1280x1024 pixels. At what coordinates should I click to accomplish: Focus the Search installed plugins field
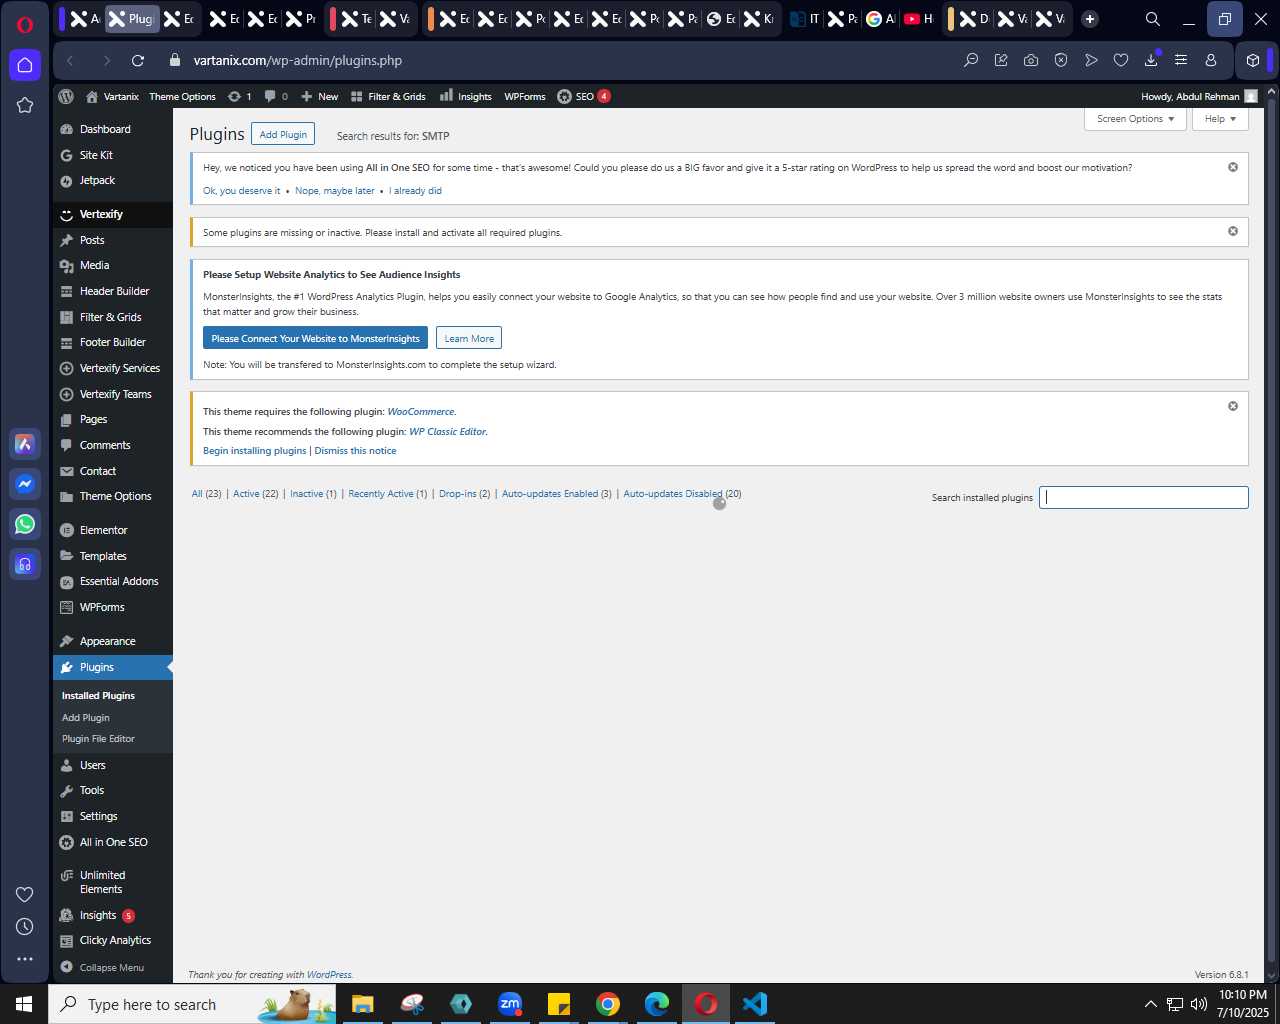coord(1143,497)
